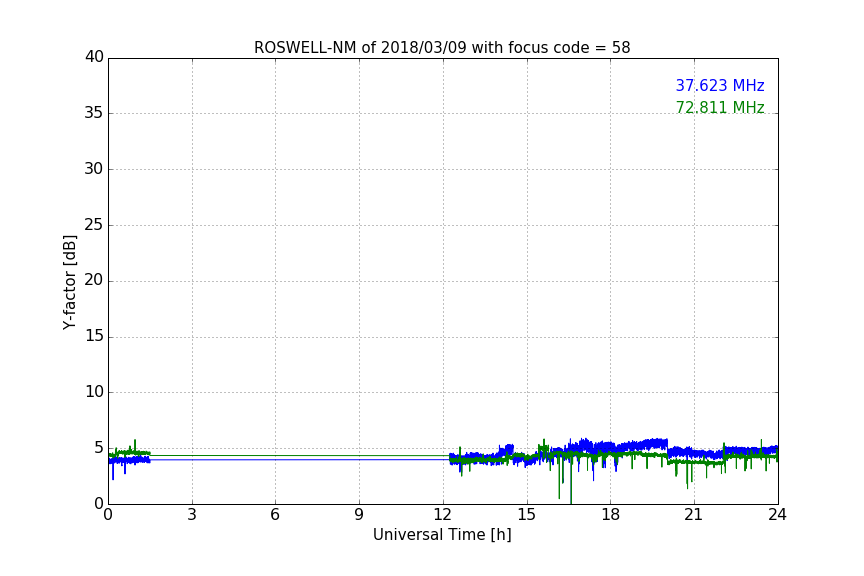The width and height of the screenshot is (864, 576).
Task: Click y-axis tick label 20
Action: [94, 280]
